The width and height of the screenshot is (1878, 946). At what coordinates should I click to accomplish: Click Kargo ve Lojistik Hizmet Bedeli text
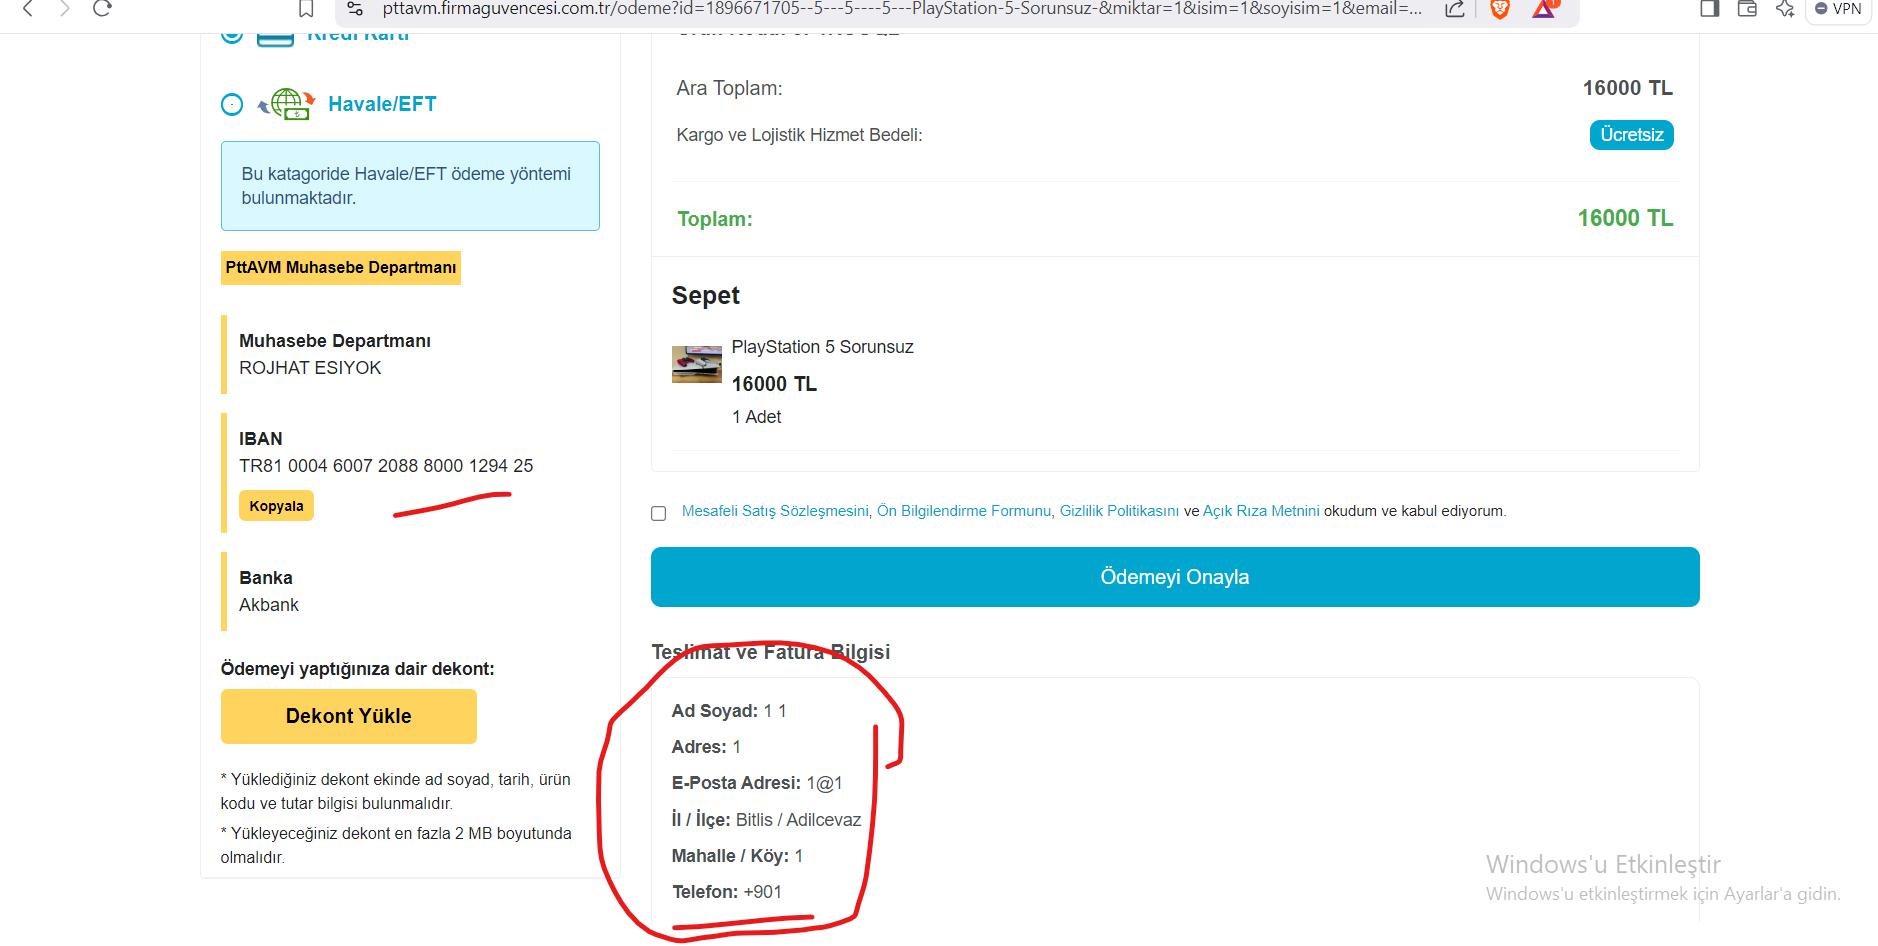click(800, 135)
